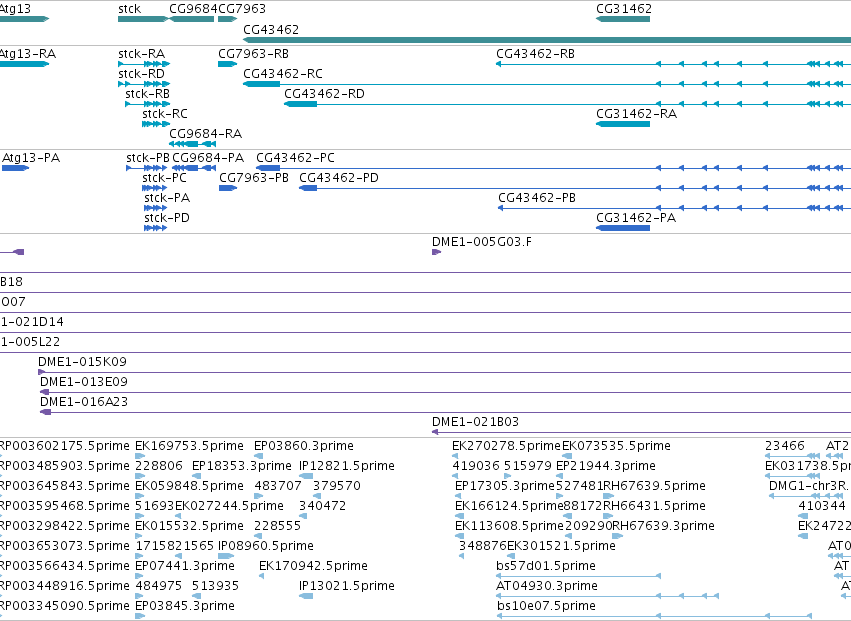This screenshot has width=851, height=621.
Task: Select the CG7963-RB transcript label
Action: (x=253, y=54)
